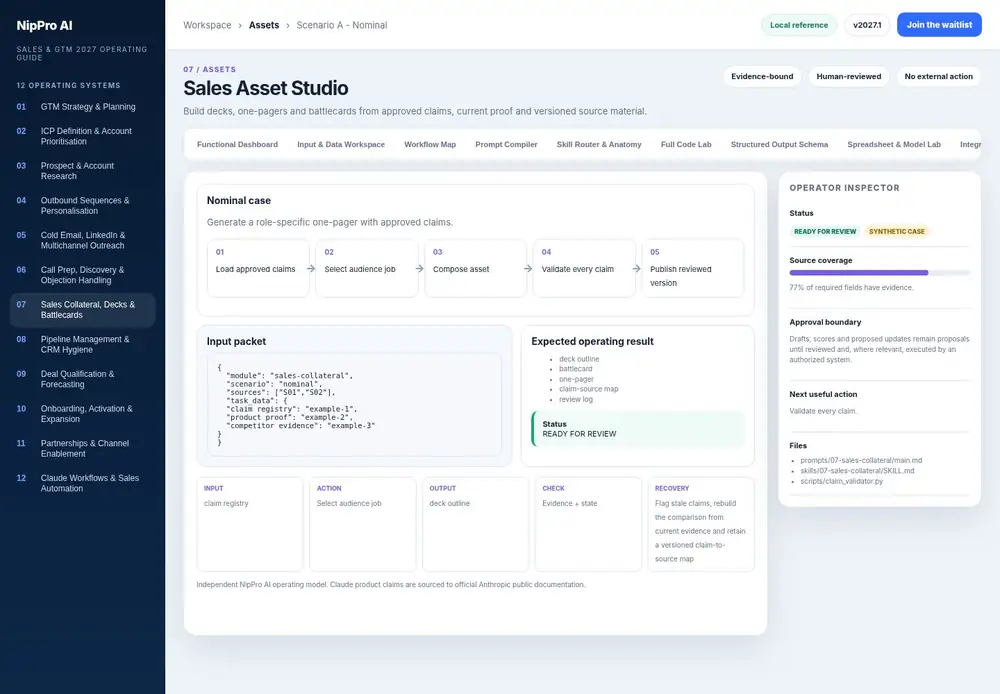Click the Human-reviewed chip
The height and width of the screenshot is (694, 1000).
pyautogui.click(x=849, y=77)
